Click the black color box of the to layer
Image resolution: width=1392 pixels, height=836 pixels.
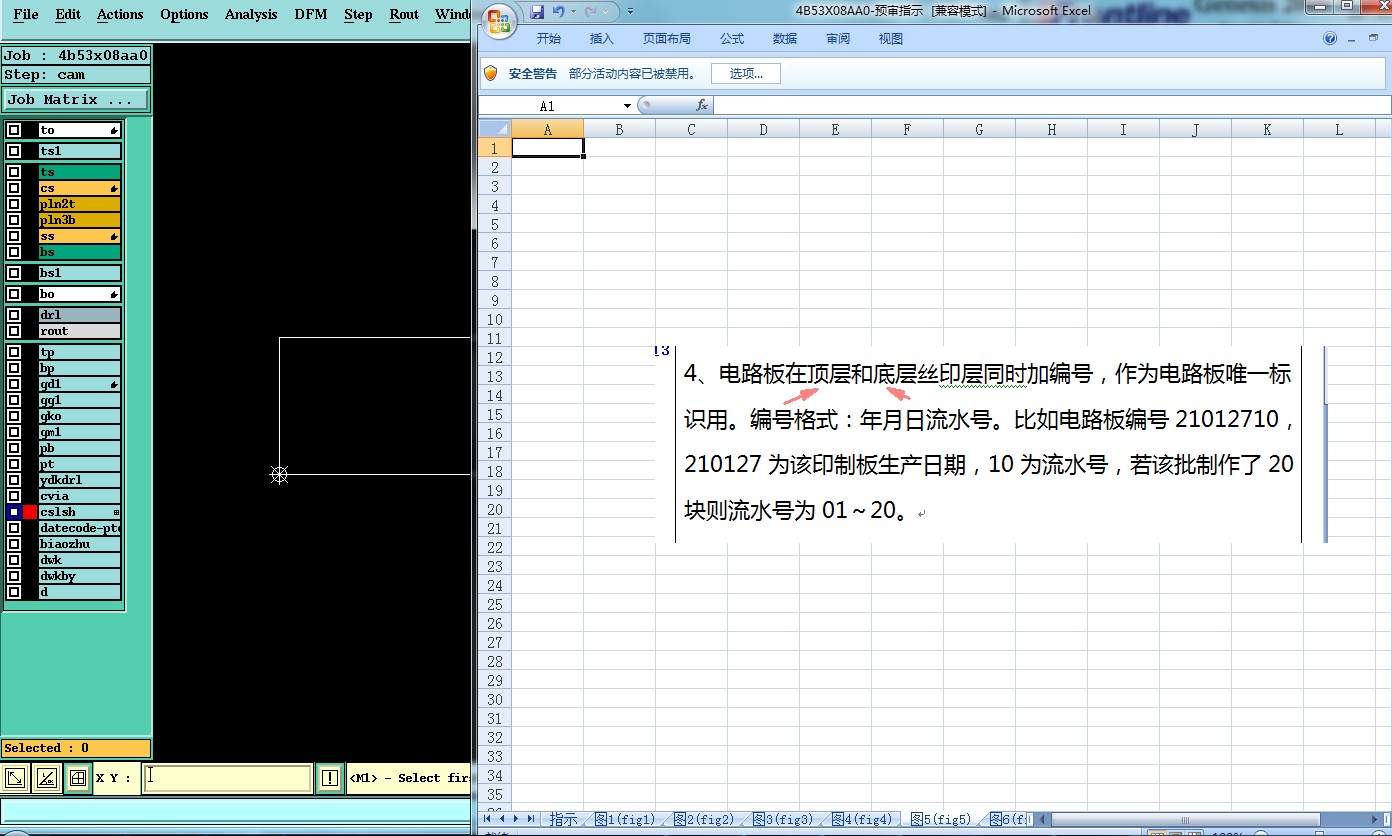coord(30,130)
